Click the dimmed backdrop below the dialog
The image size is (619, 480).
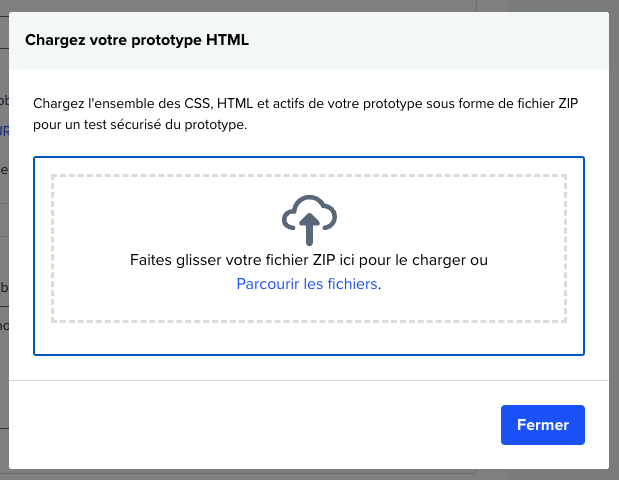click(300, 474)
